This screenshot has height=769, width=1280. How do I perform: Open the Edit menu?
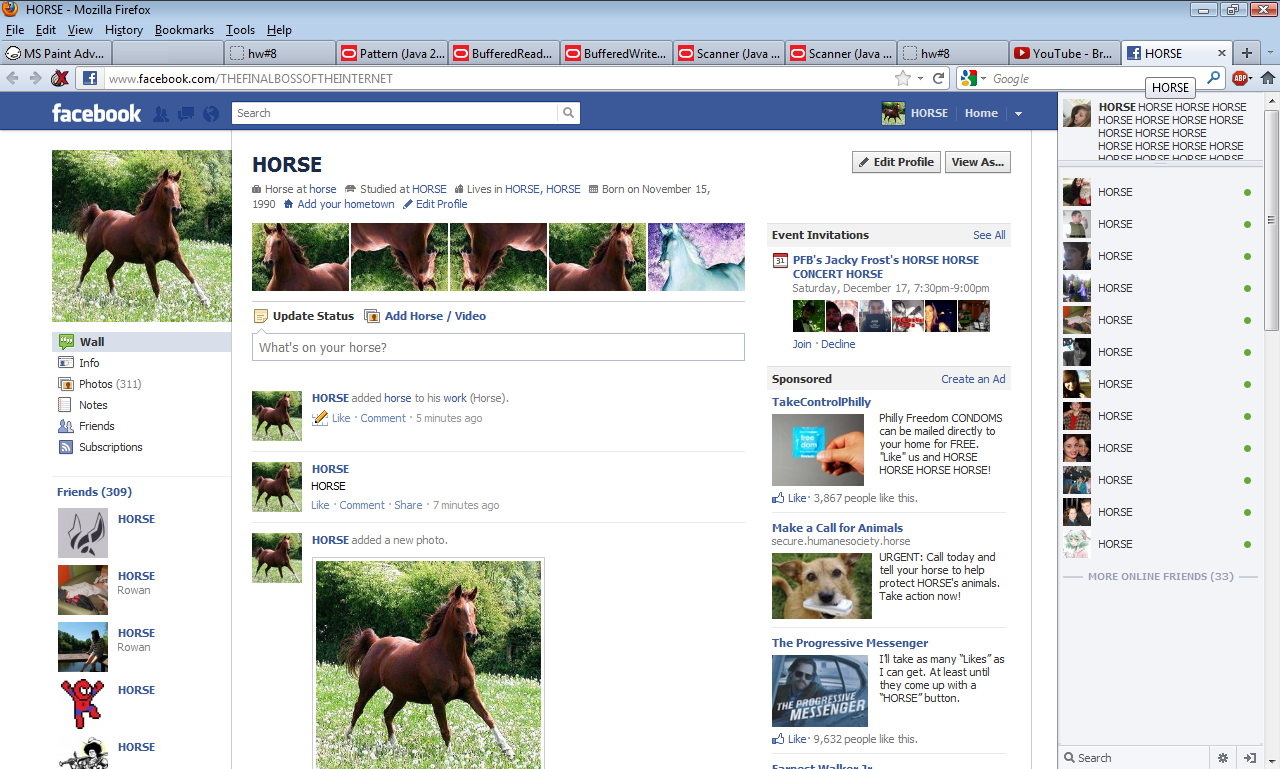point(46,30)
